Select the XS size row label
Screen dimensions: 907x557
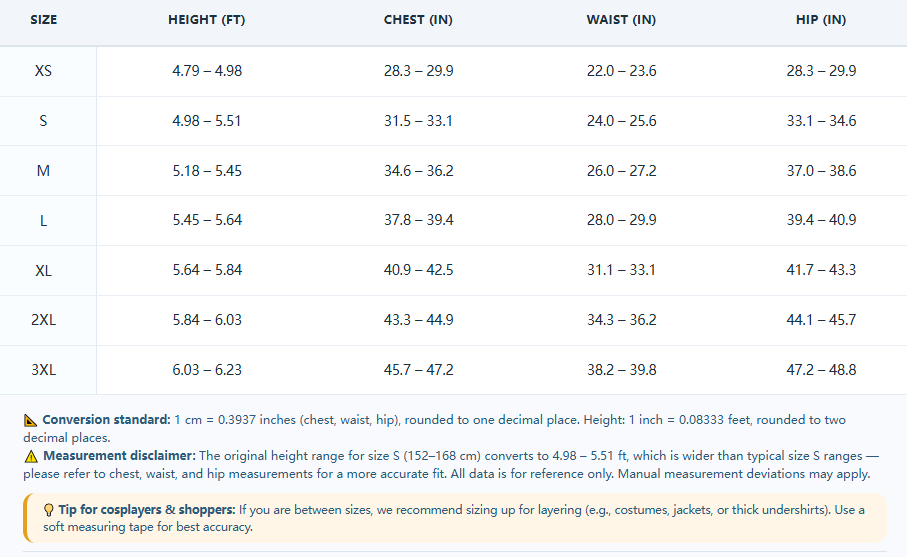coord(43,71)
